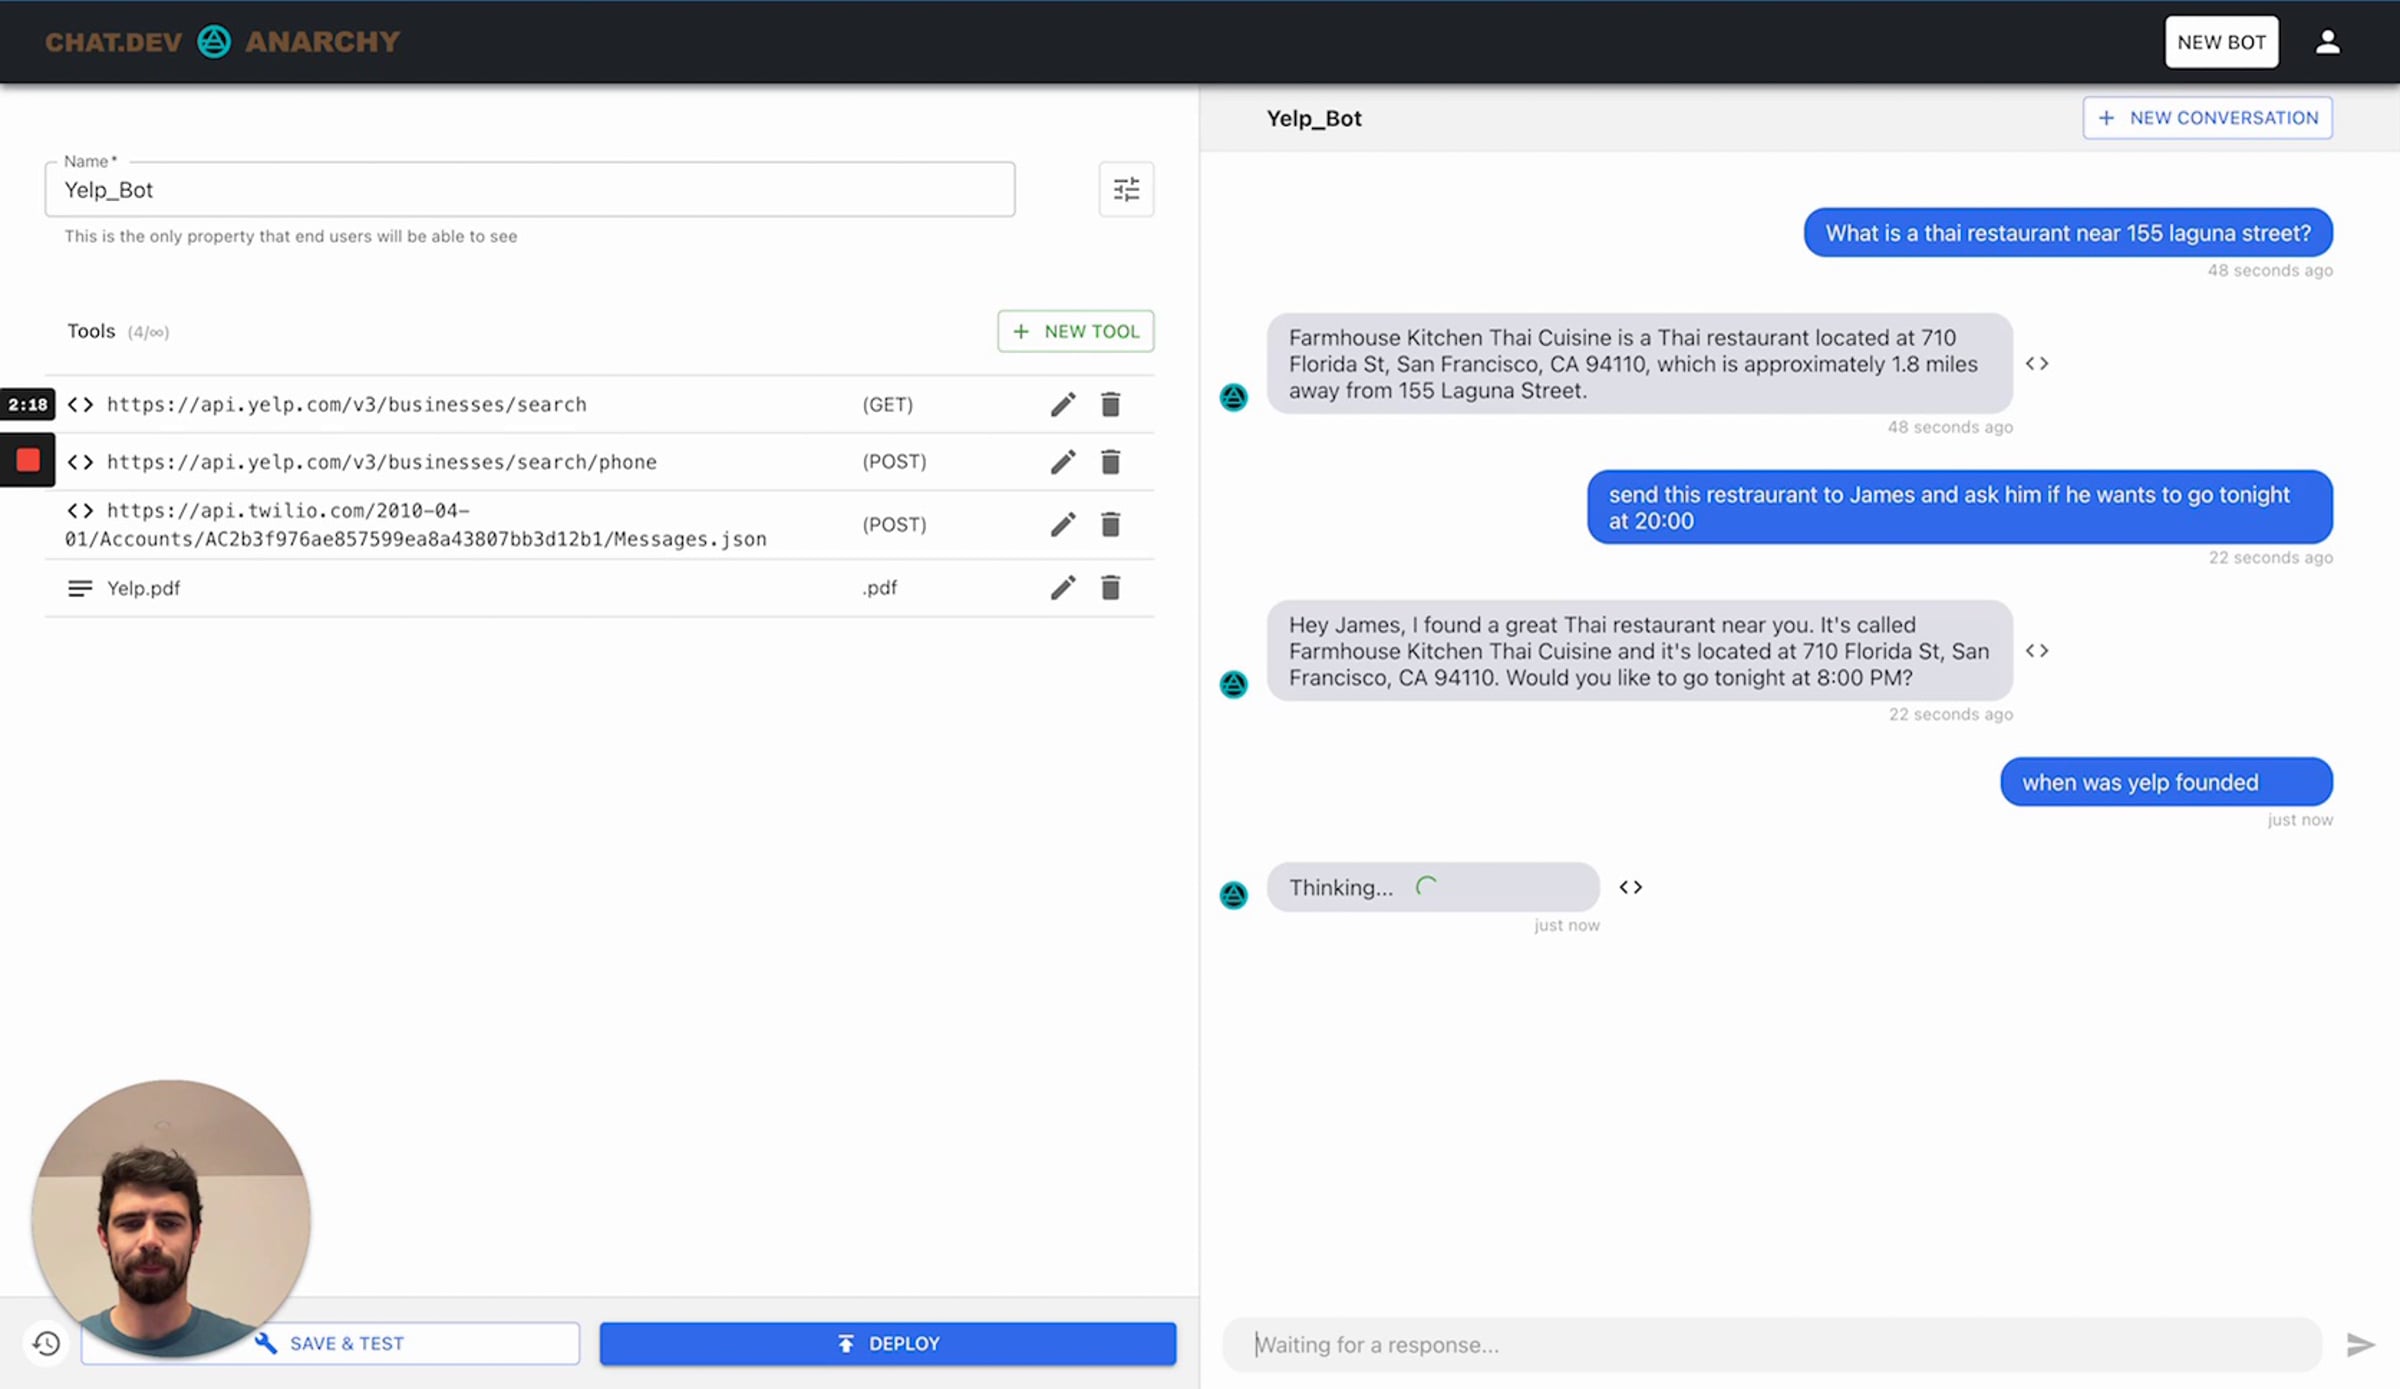Screen dimensions: 2400x1389
Task: Edit the Yelp businesses/search GET tool
Action: 1062,404
